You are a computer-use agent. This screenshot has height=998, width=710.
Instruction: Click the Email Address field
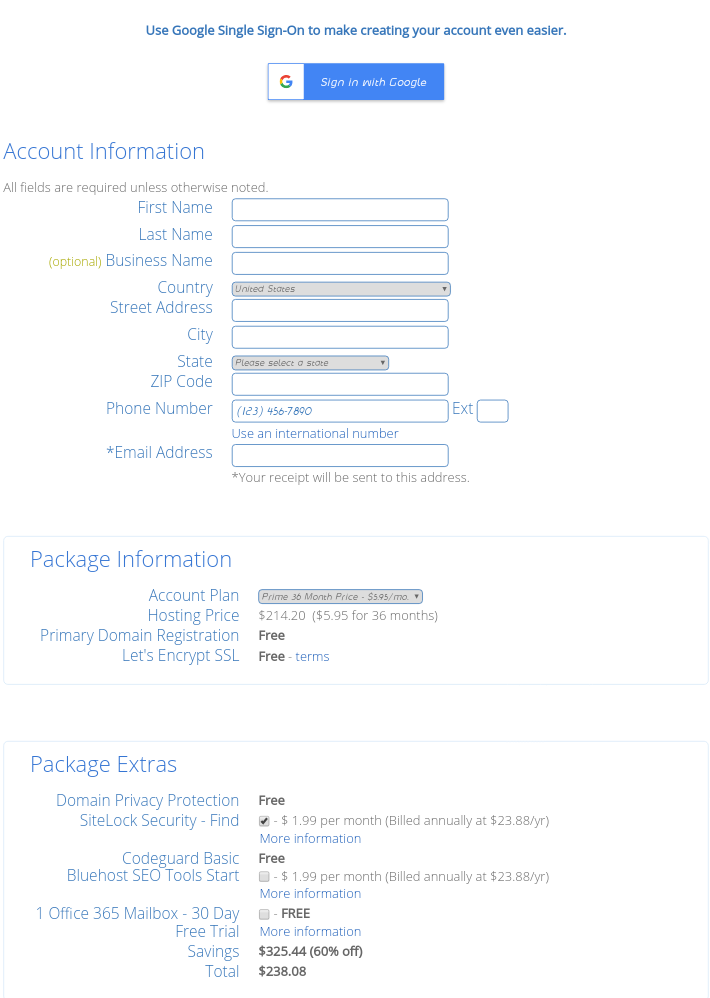point(340,455)
